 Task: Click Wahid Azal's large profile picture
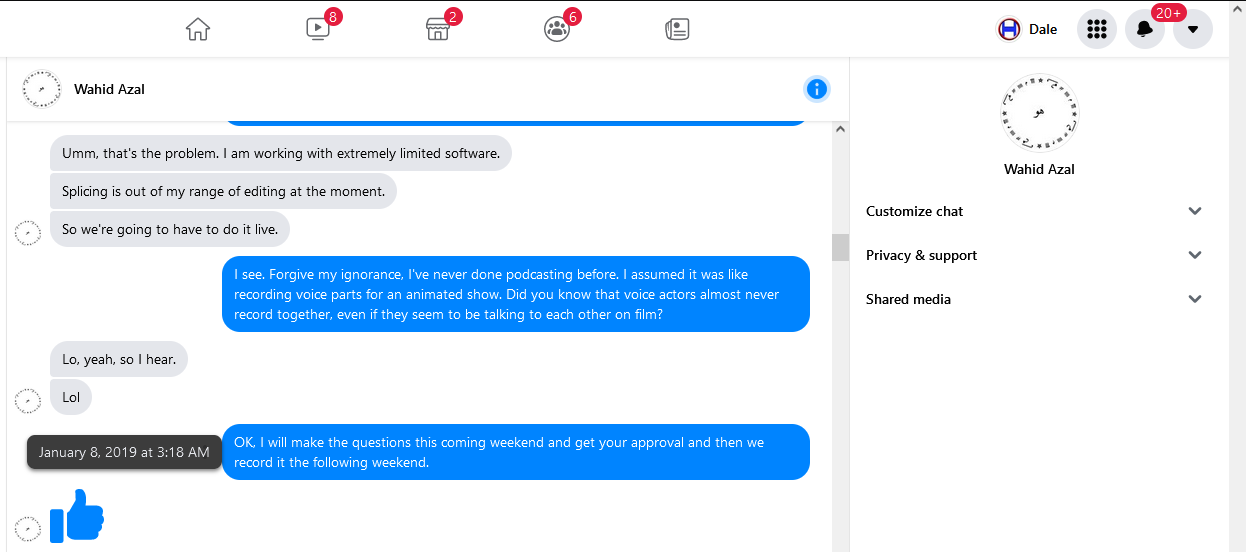coord(1039,113)
